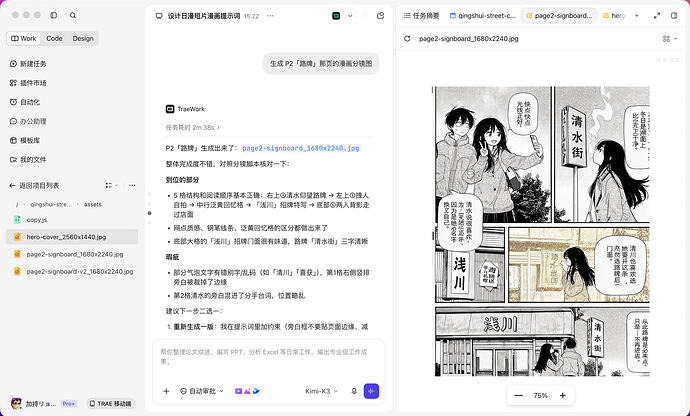This screenshot has width=690, height=416.
Task: Open the 插件市场 plugin marketplace
Action: 28,83
